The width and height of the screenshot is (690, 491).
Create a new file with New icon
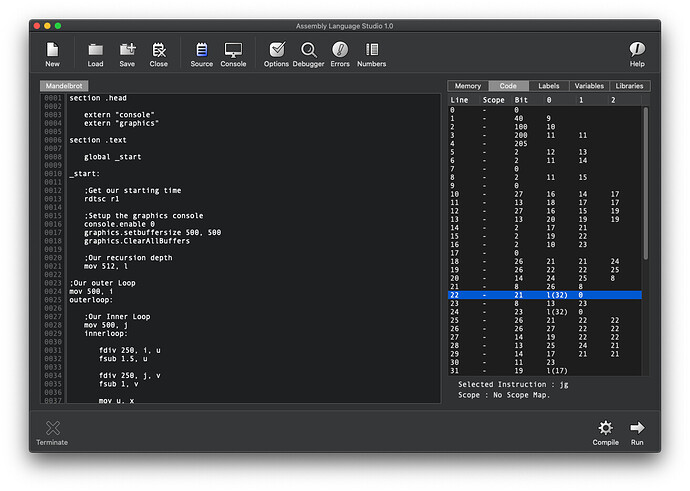[x=52, y=54]
